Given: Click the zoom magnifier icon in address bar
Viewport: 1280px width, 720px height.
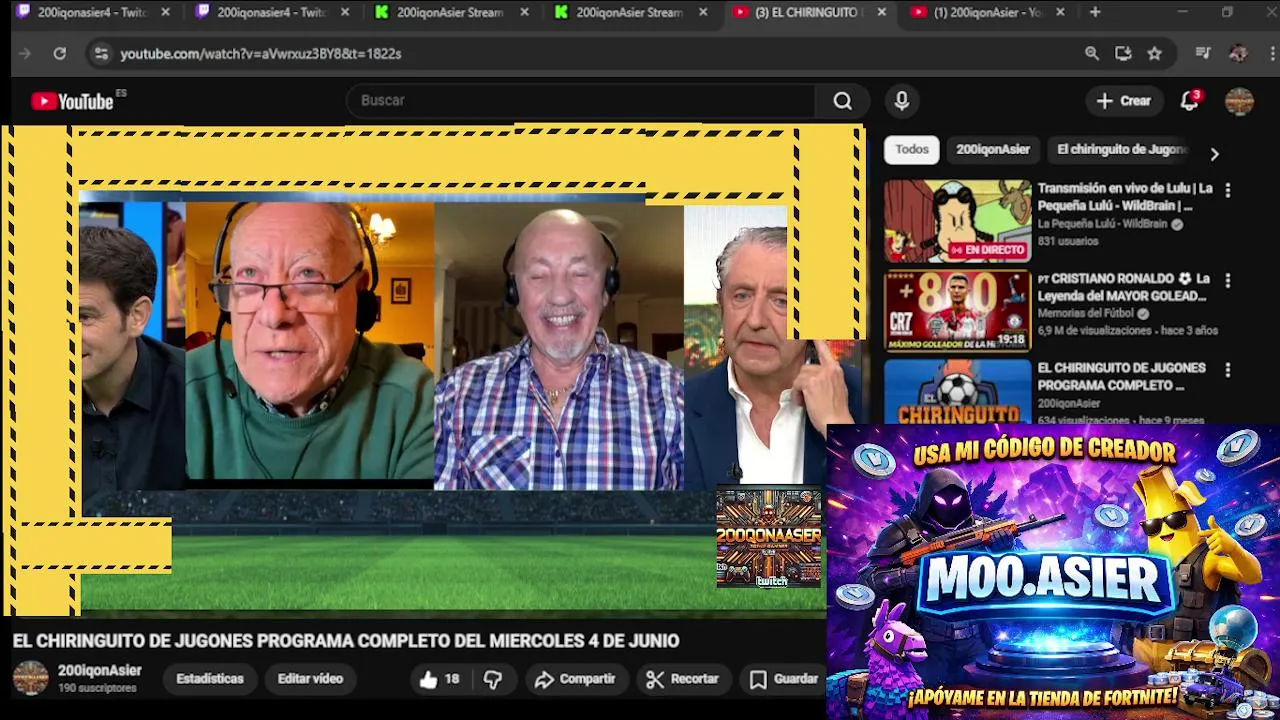Looking at the screenshot, I should point(1092,54).
